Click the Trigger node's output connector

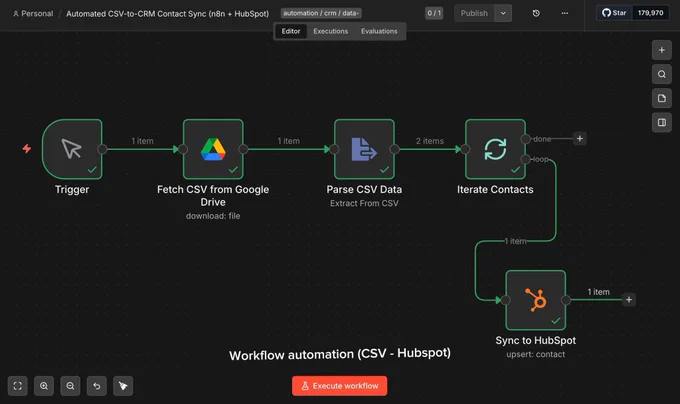point(102,149)
